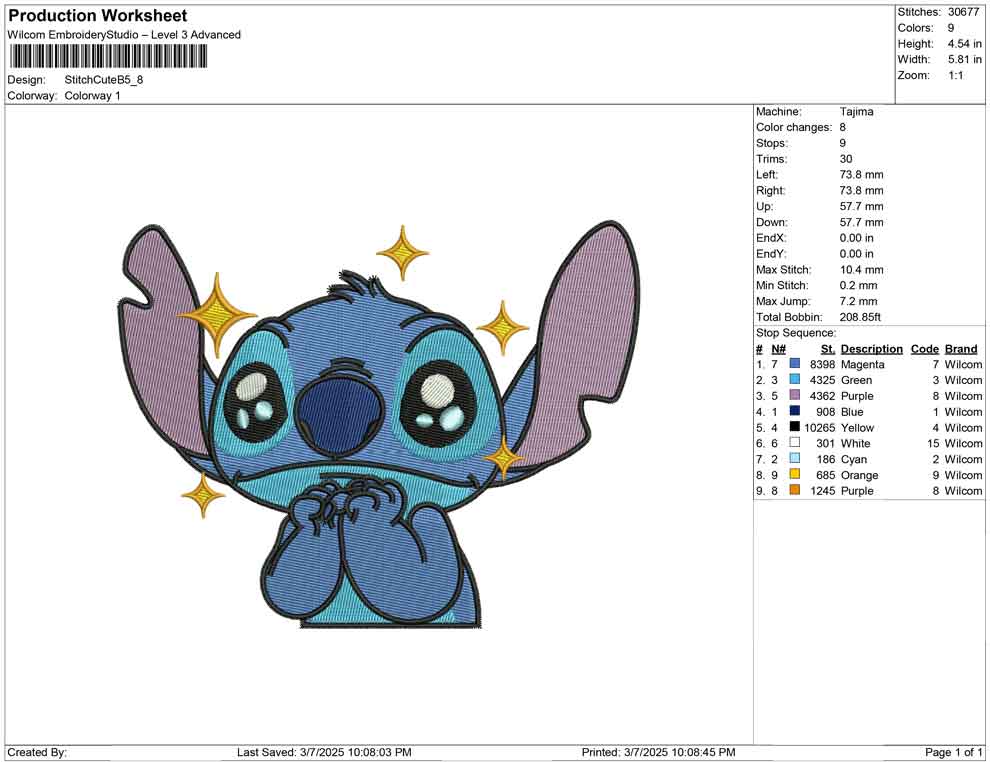Pick the dark Blue swatch in stop 4
This screenshot has width=990, height=762.
pos(795,411)
